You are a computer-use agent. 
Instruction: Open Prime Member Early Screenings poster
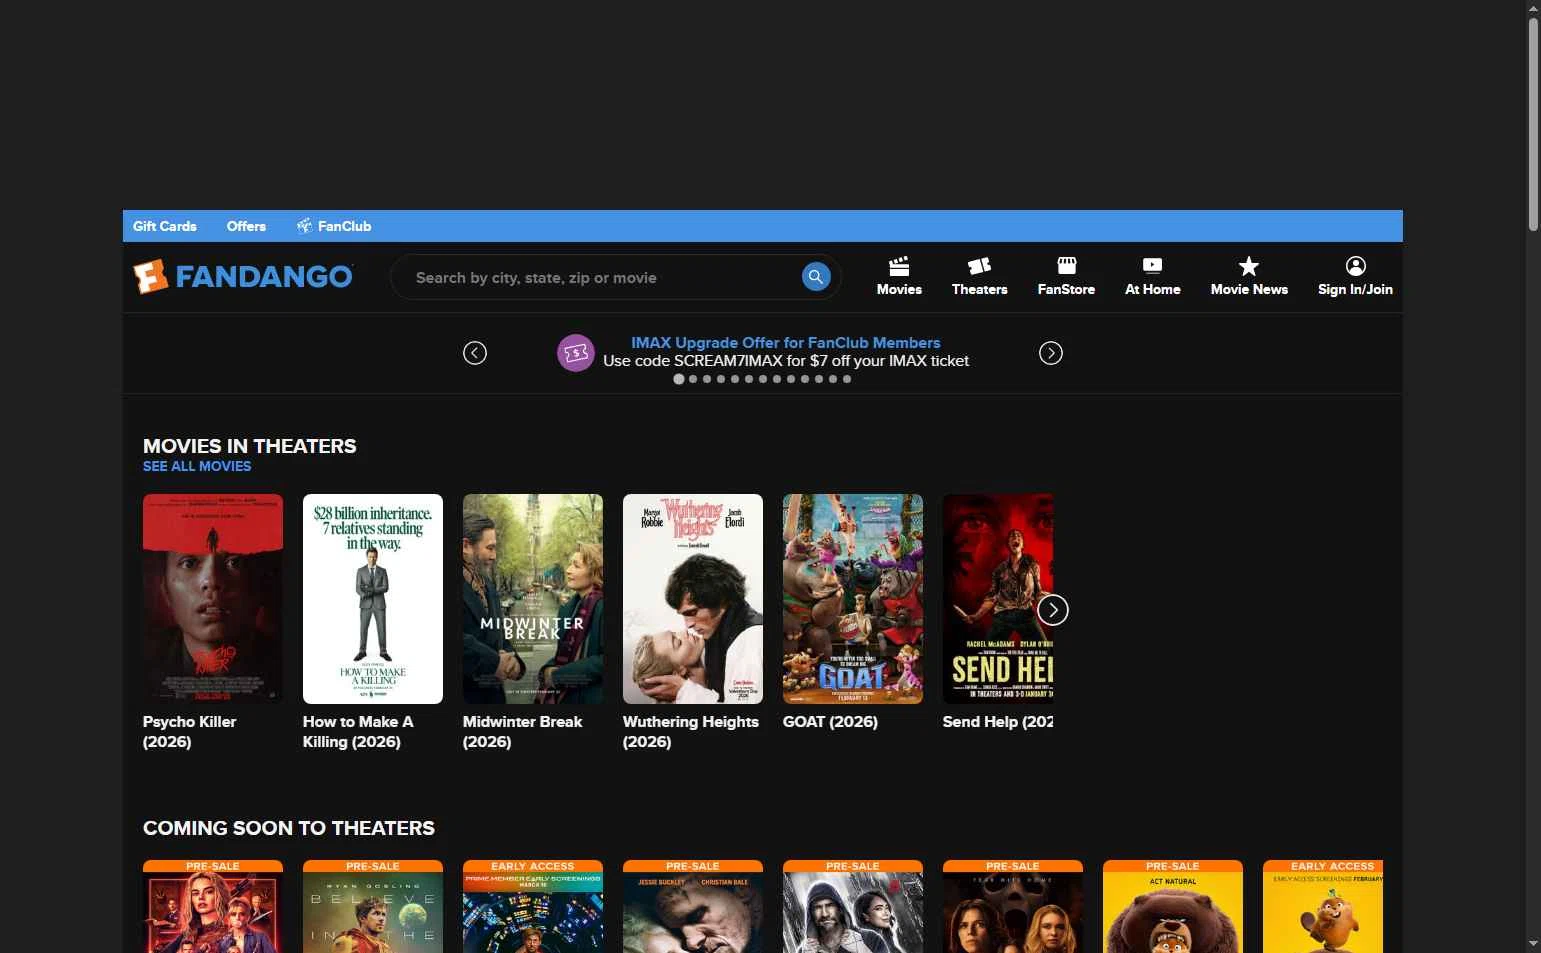[533, 907]
